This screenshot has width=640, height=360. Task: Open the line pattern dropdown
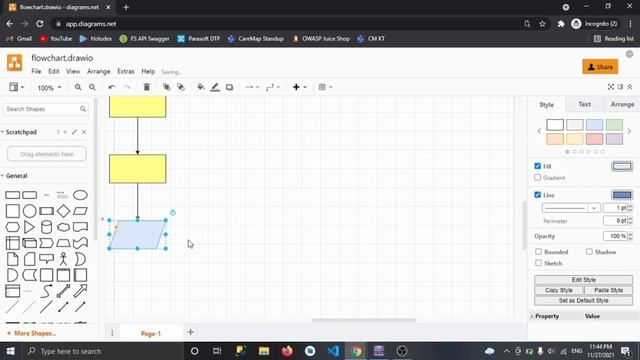pyautogui.click(x=571, y=208)
